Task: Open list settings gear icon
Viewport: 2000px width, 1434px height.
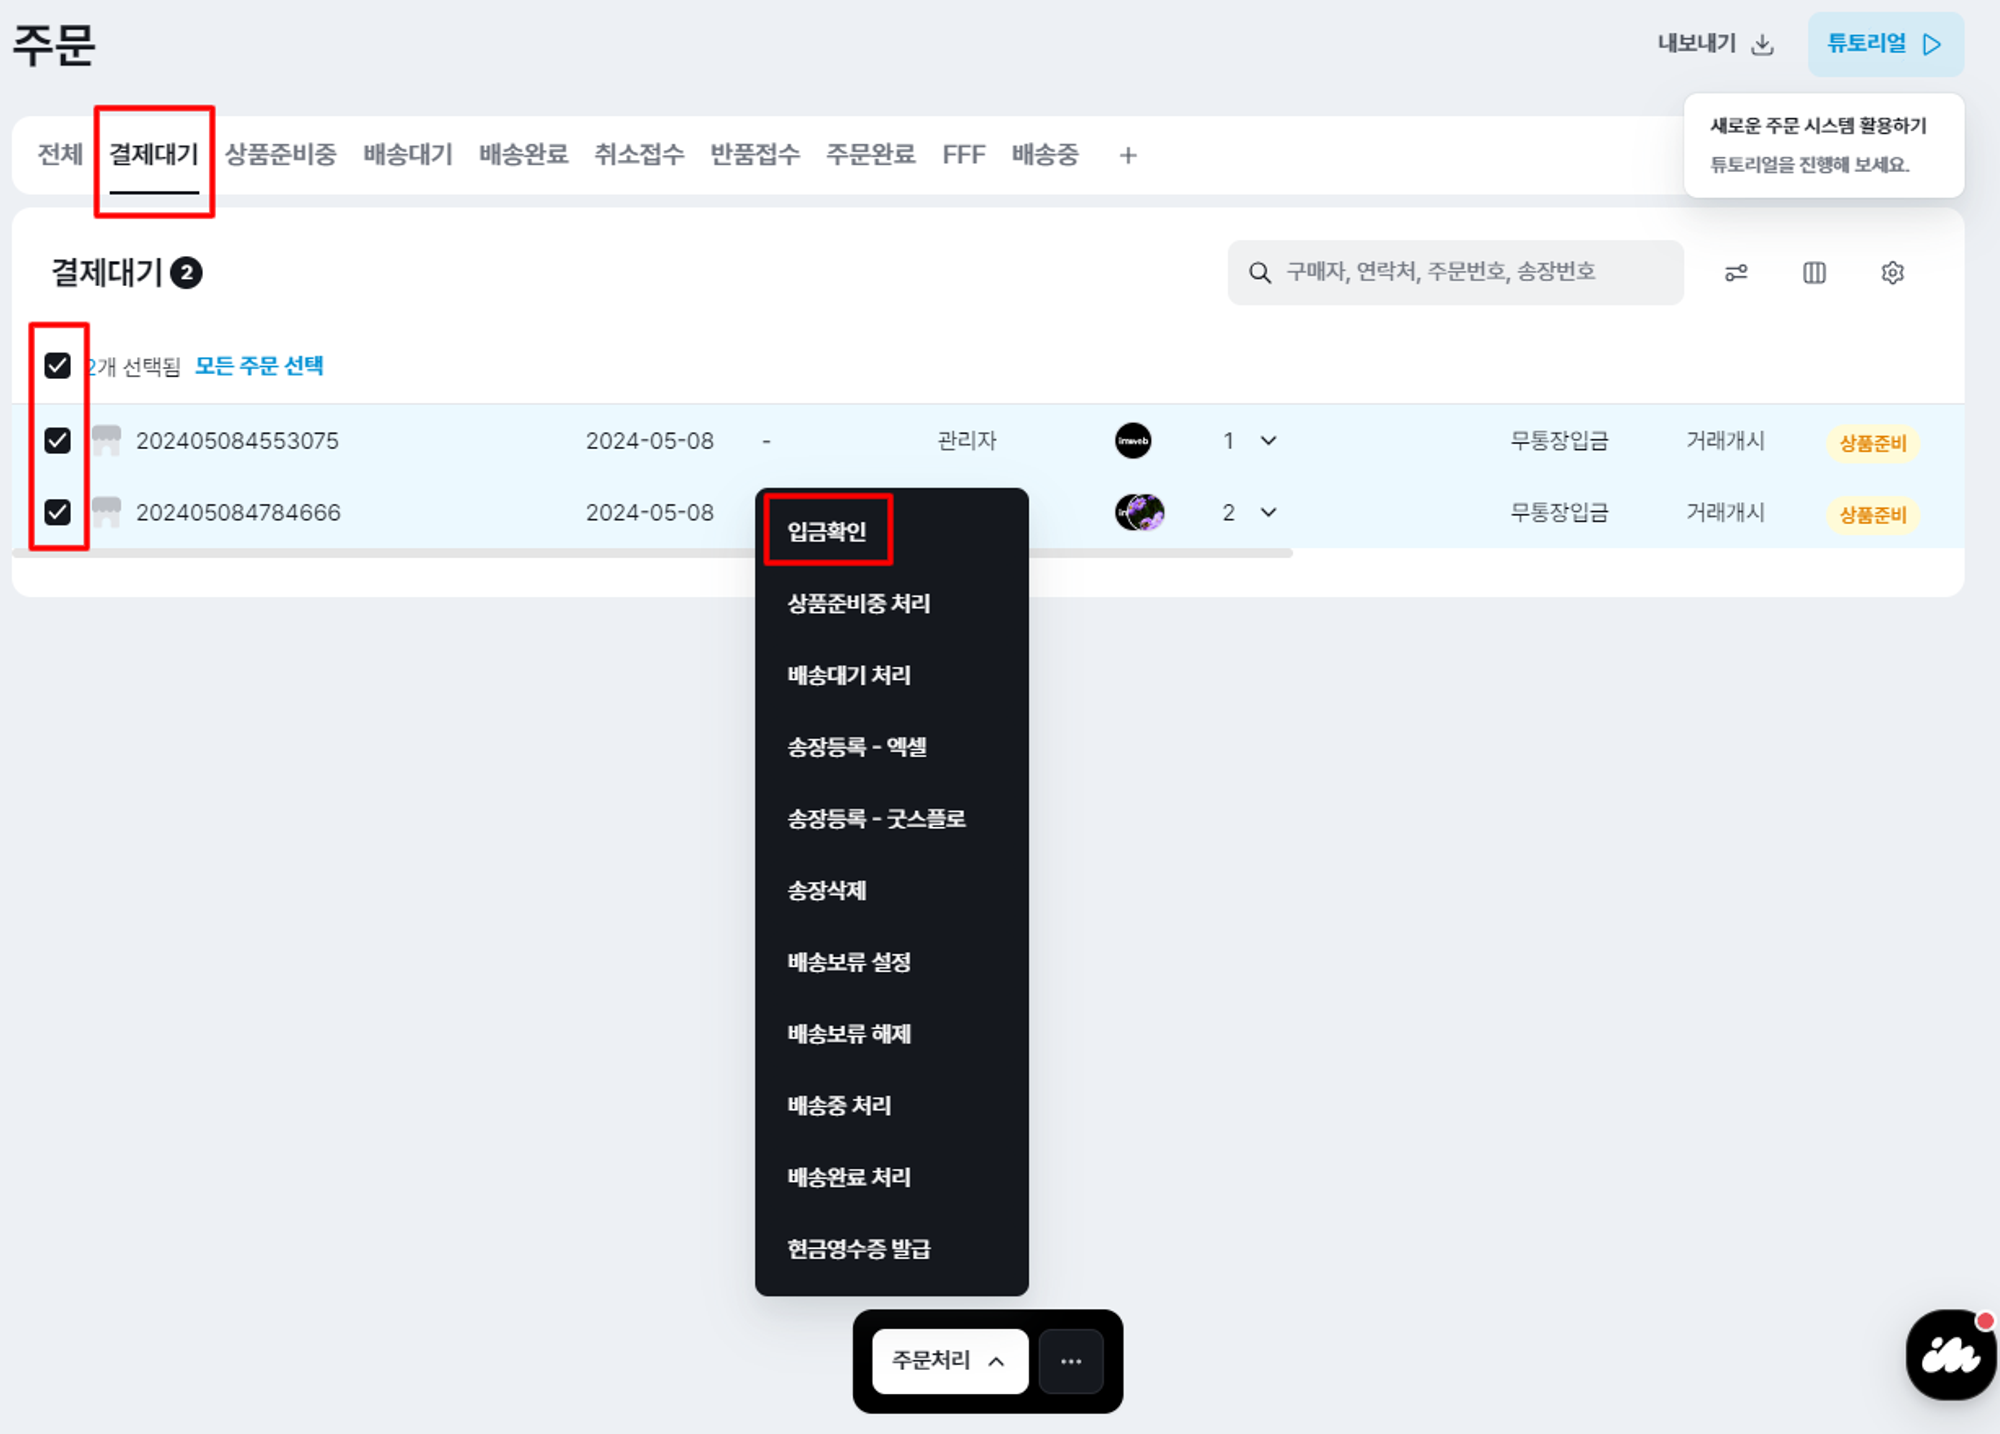Action: (1892, 273)
